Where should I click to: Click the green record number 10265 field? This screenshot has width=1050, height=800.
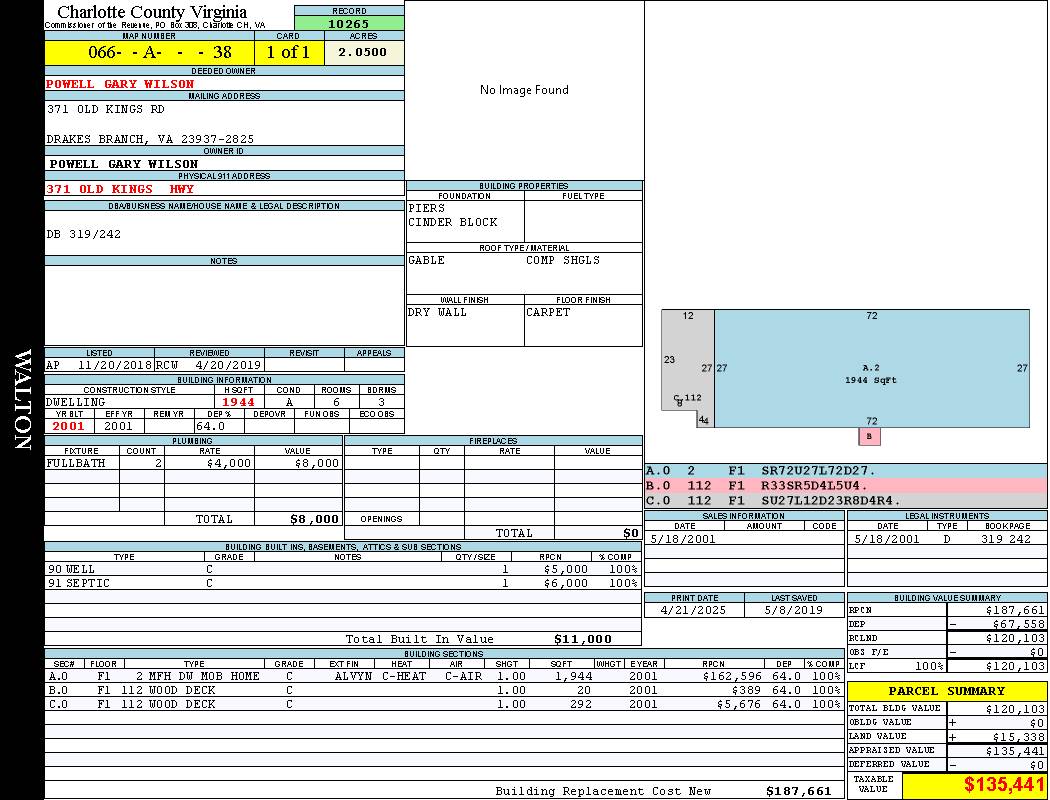[349, 23]
